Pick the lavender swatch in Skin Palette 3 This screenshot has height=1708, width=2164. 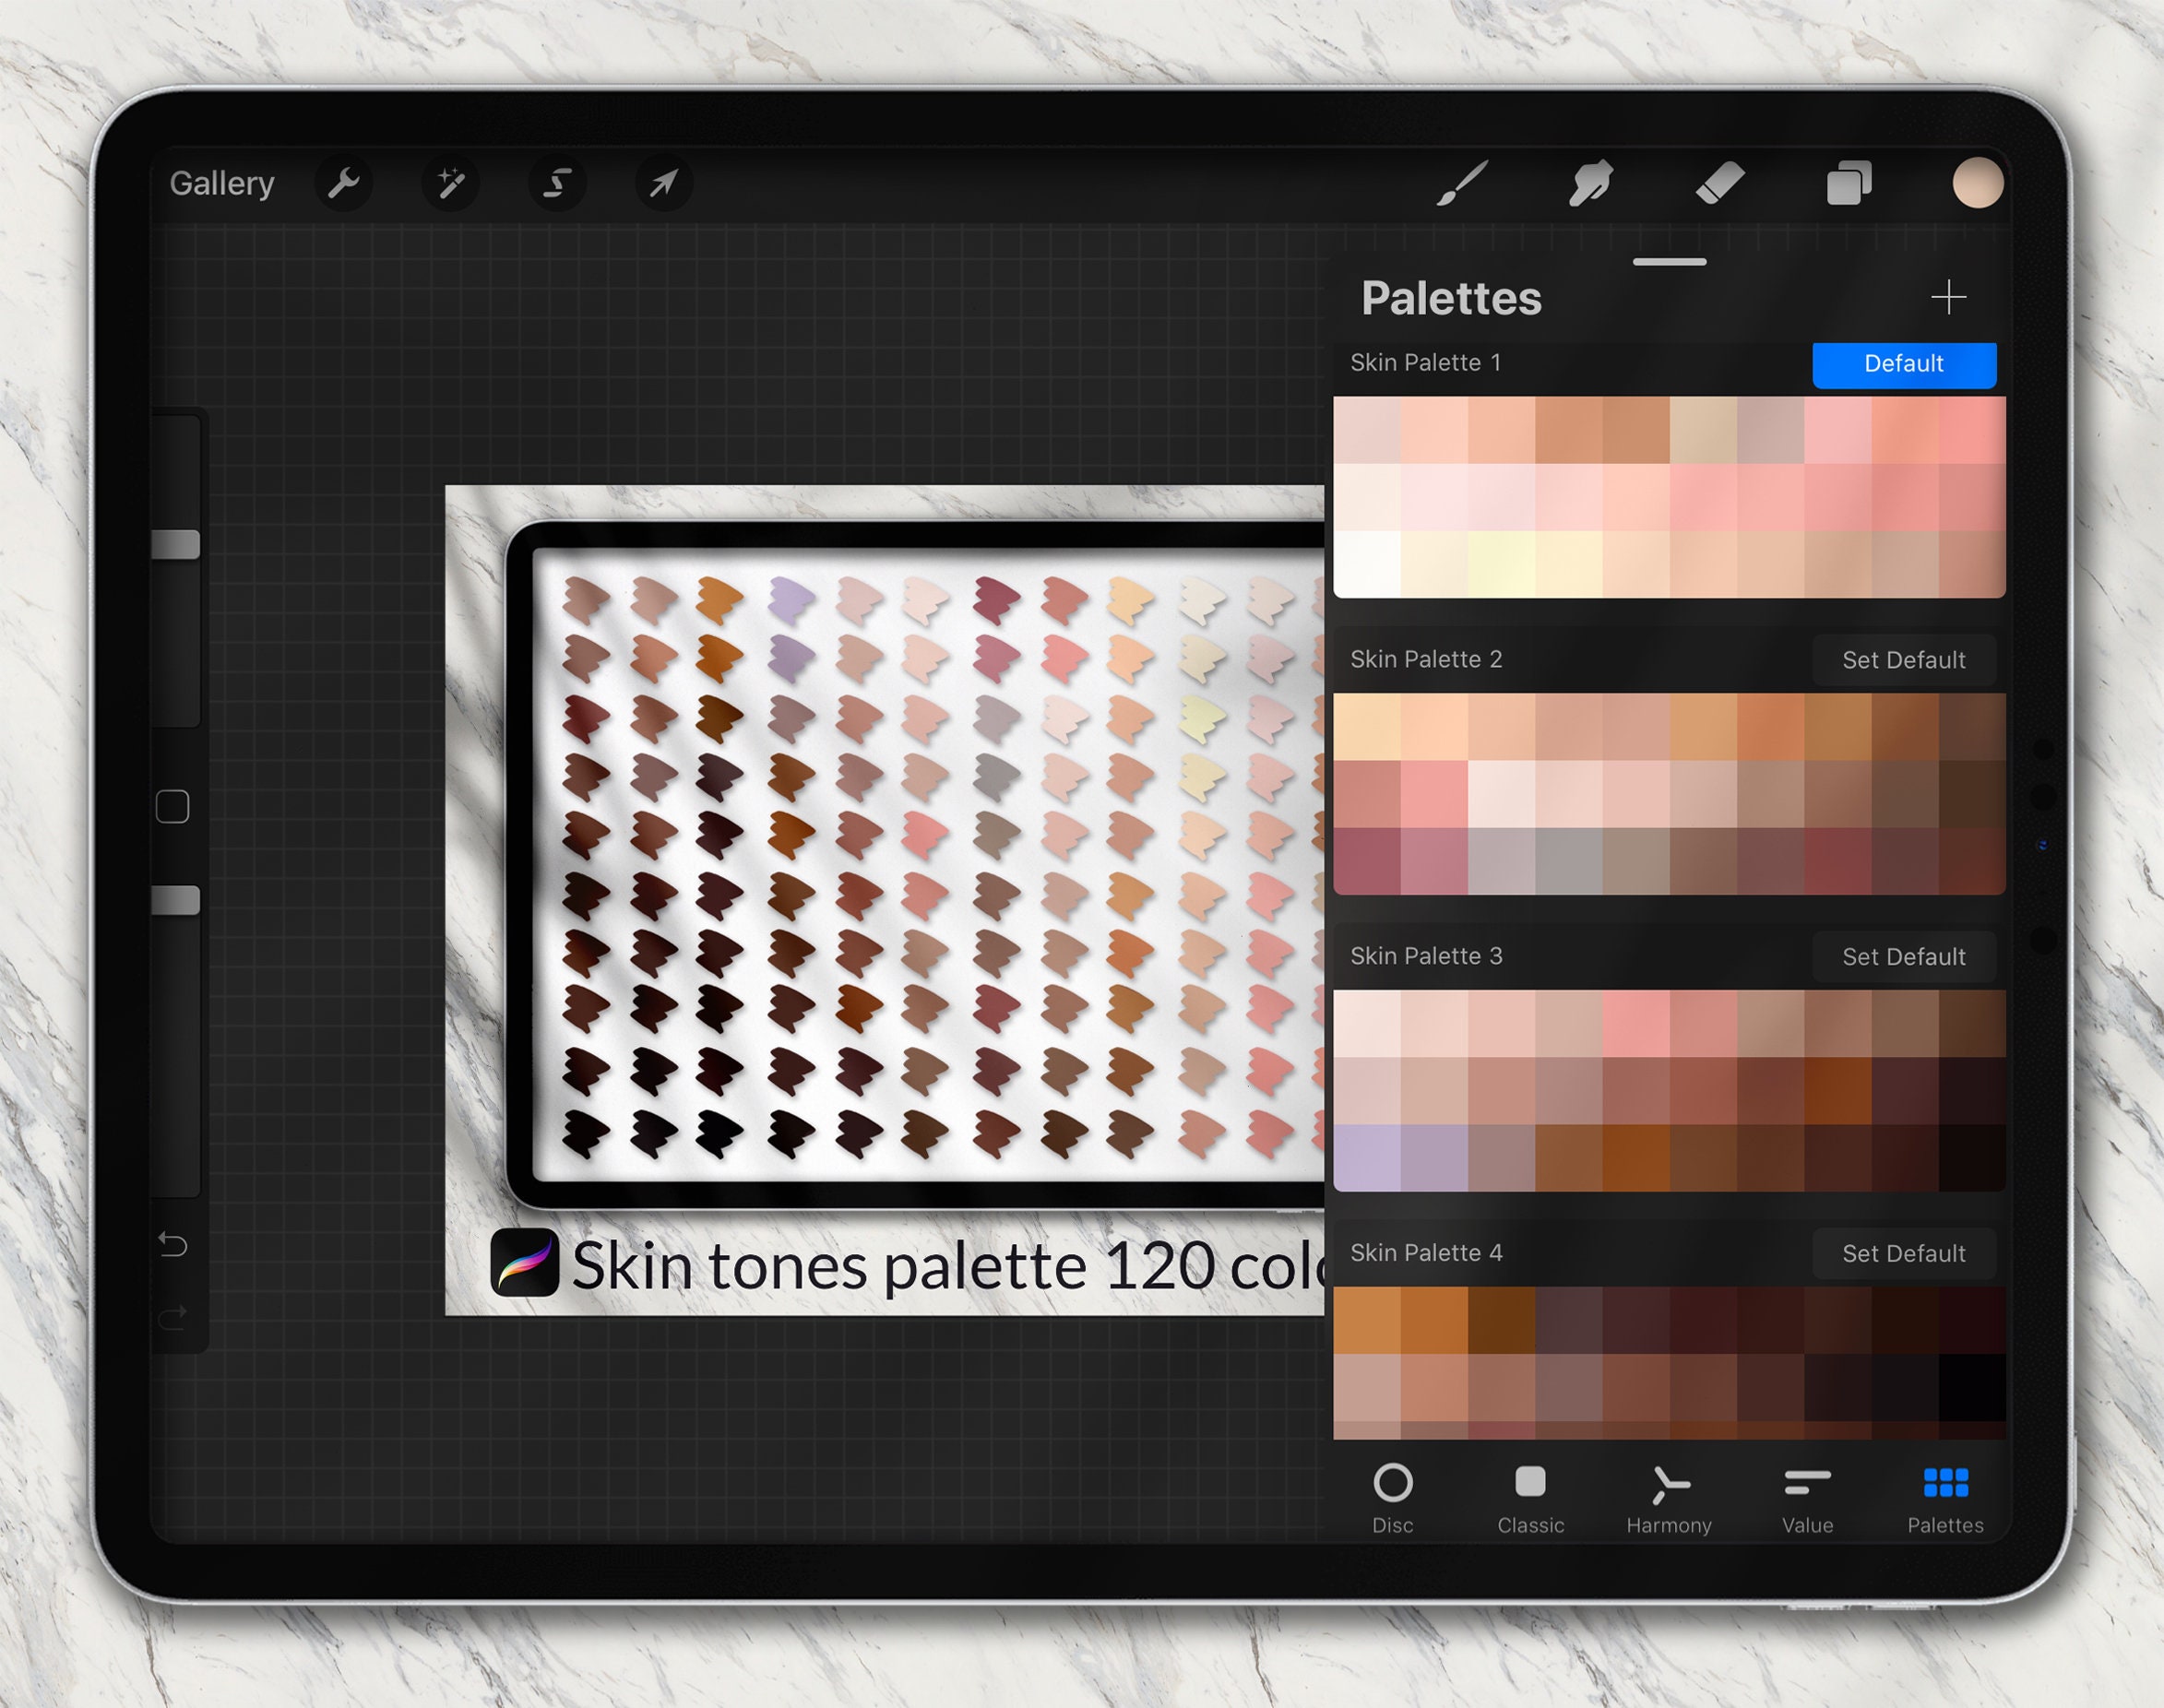point(1367,1158)
